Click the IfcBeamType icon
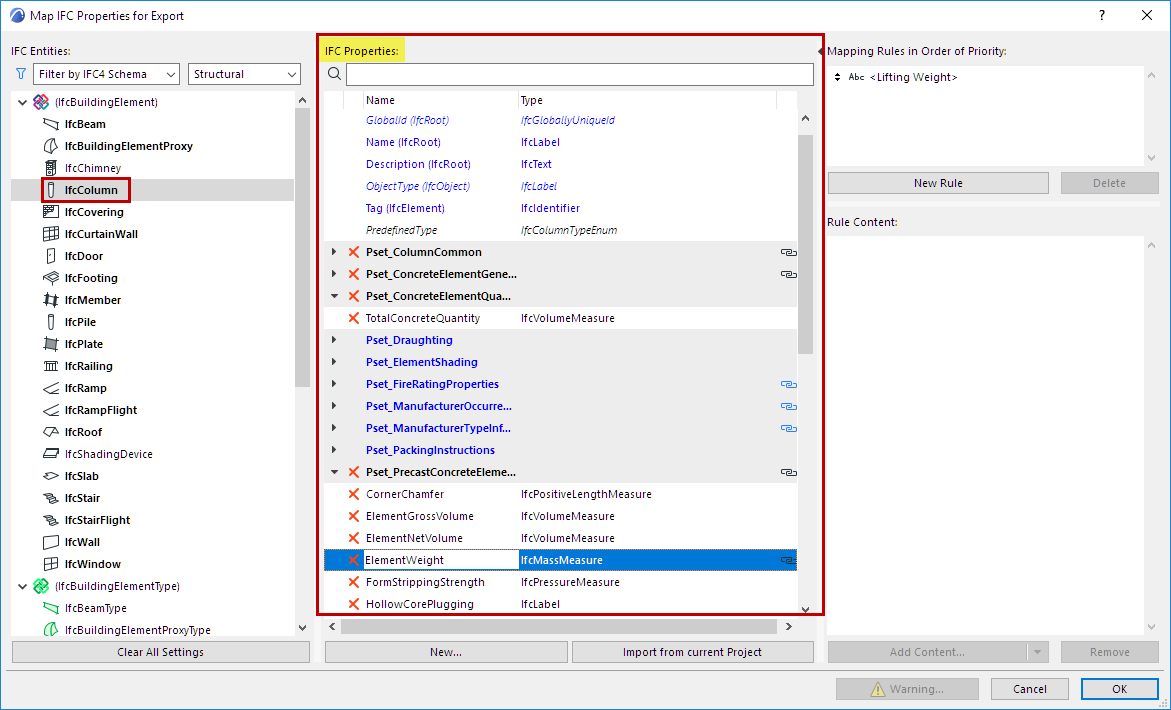Image resolution: width=1171 pixels, height=710 pixels. (x=51, y=608)
